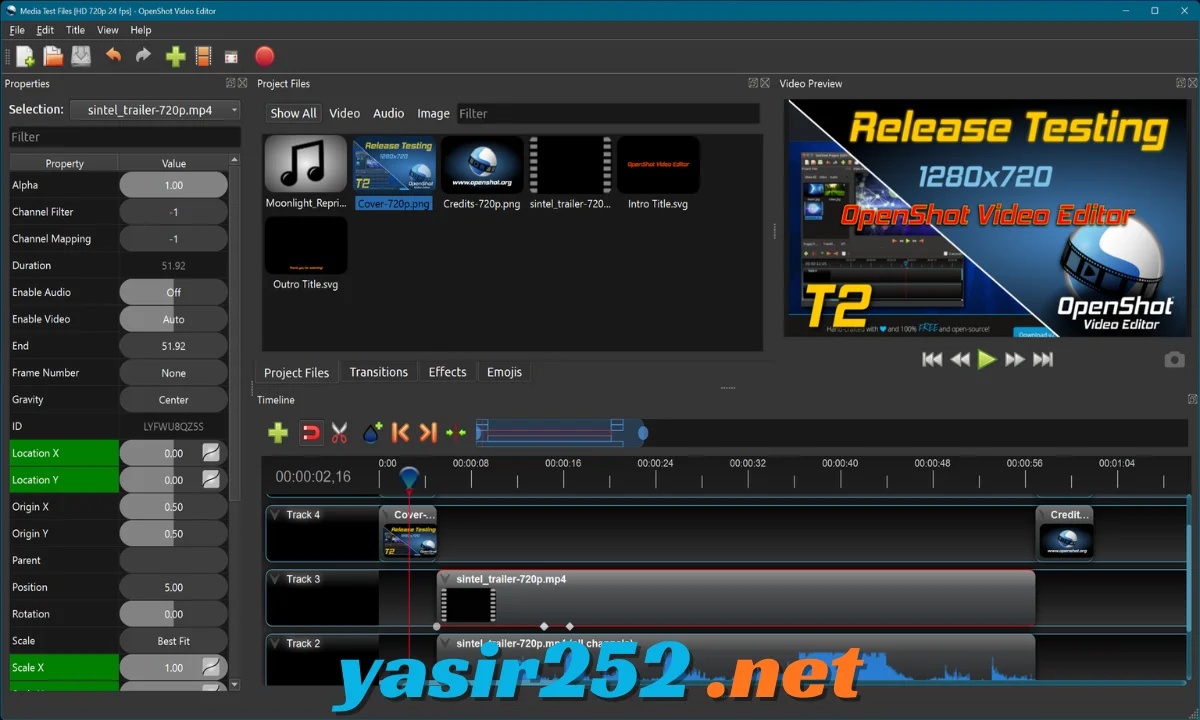1200x720 pixels.
Task: Toggle timeline snapping magnet
Action: coord(311,433)
